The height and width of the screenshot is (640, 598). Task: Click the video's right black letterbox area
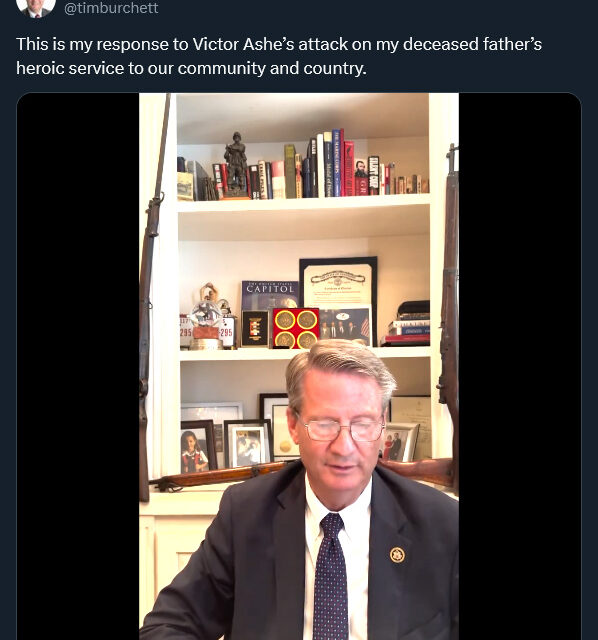pyautogui.click(x=520, y=366)
